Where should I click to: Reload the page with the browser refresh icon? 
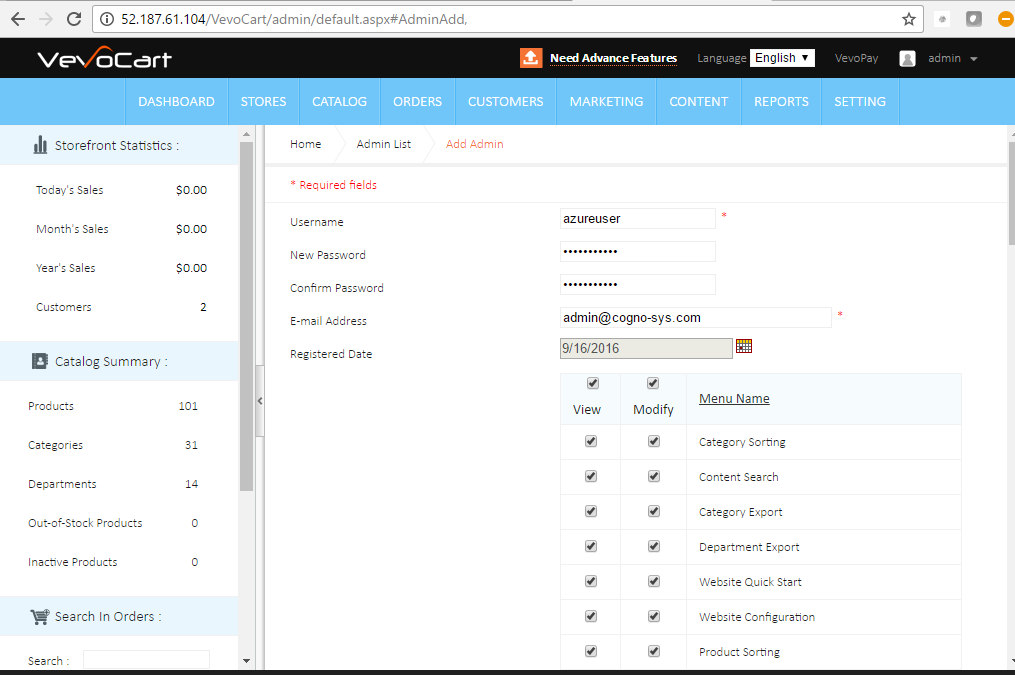(x=73, y=19)
